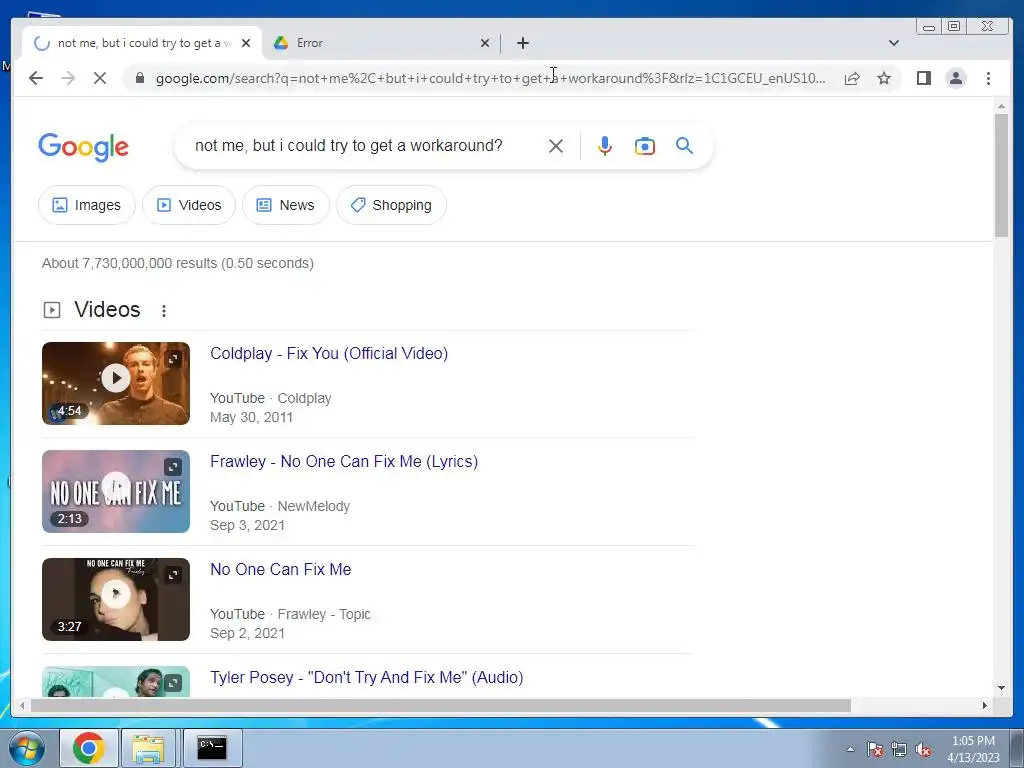Click the 'YouTube · Coldplay' source text
Viewport: 1024px width, 768px height.
pos(270,398)
